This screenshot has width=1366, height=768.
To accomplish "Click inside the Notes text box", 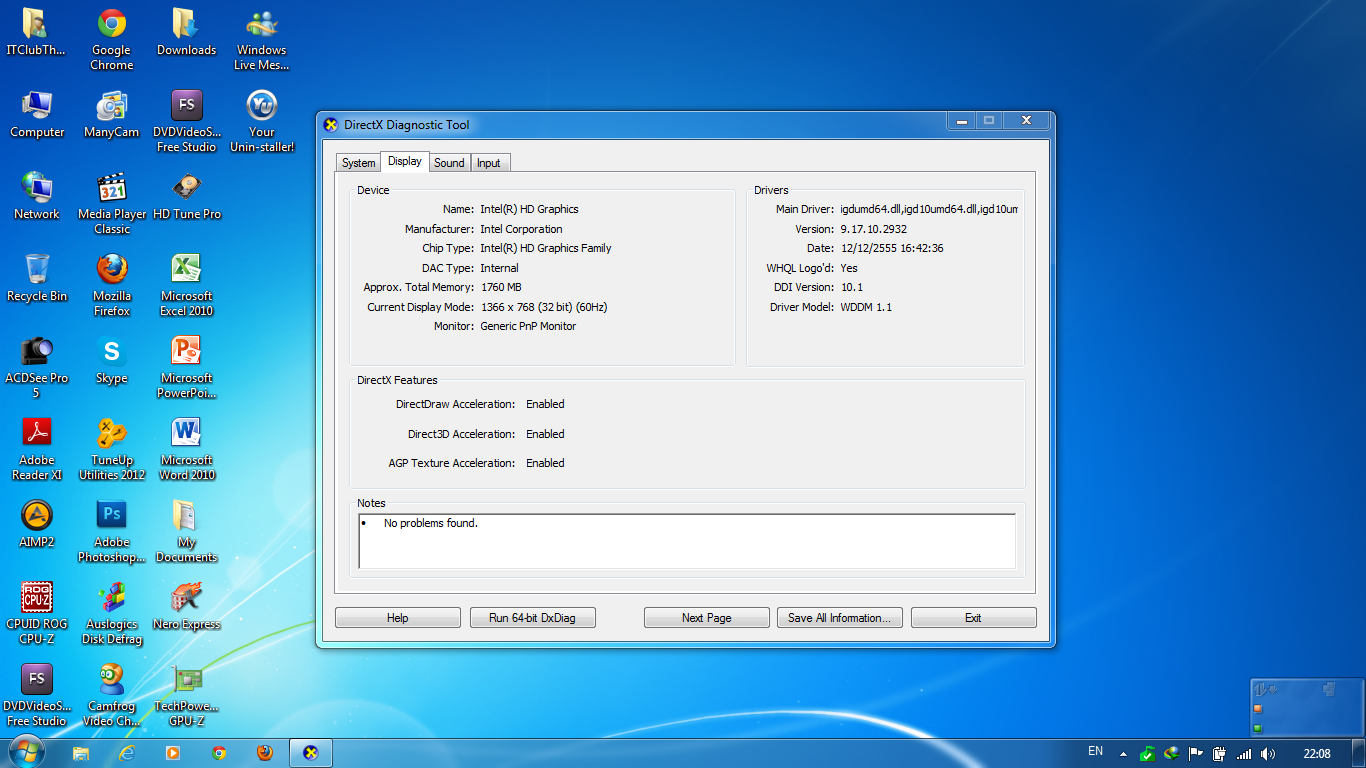I will point(687,541).
